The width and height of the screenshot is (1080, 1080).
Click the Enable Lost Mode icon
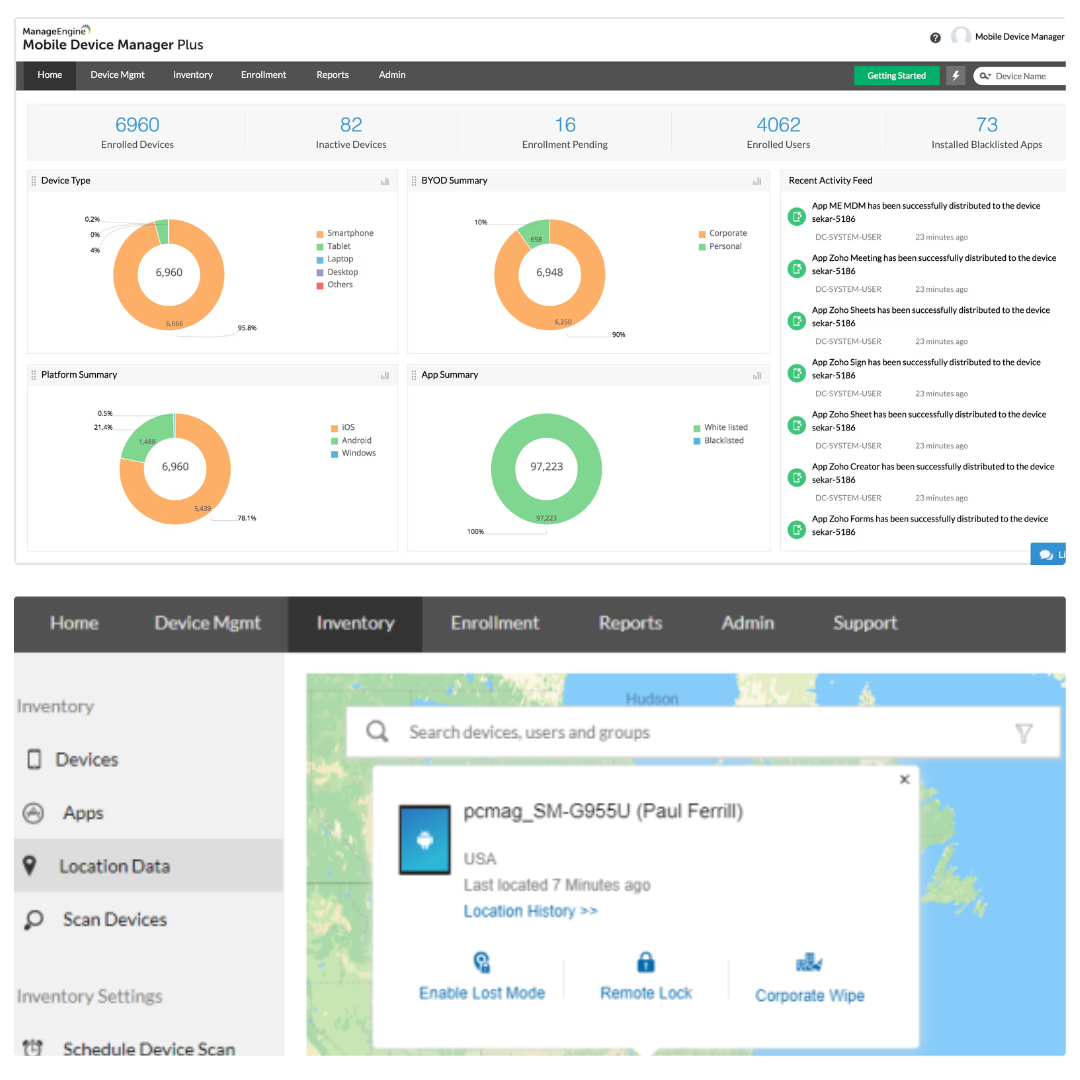[482, 963]
